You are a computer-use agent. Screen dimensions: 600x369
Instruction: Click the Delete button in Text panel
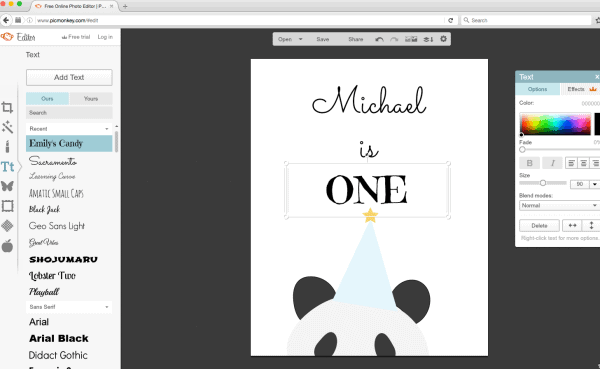[x=539, y=225]
